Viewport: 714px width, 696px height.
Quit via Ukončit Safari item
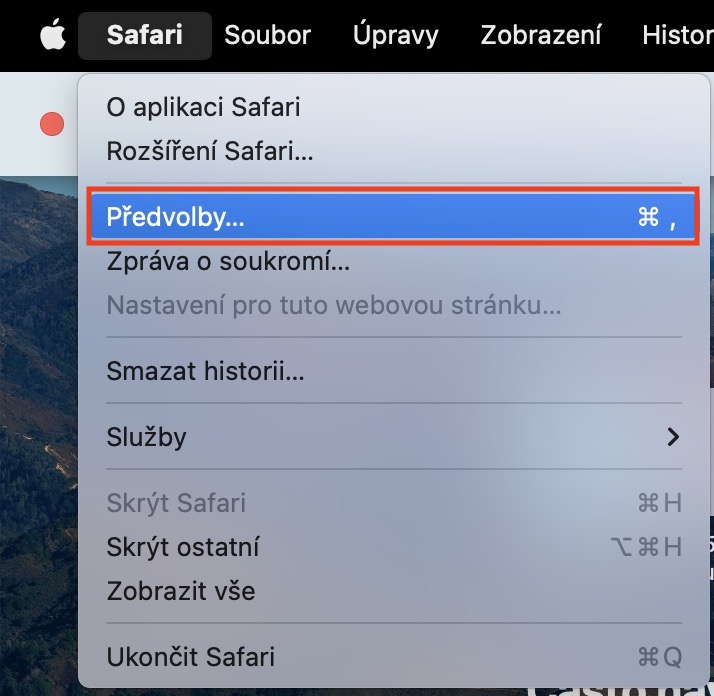click(393, 657)
